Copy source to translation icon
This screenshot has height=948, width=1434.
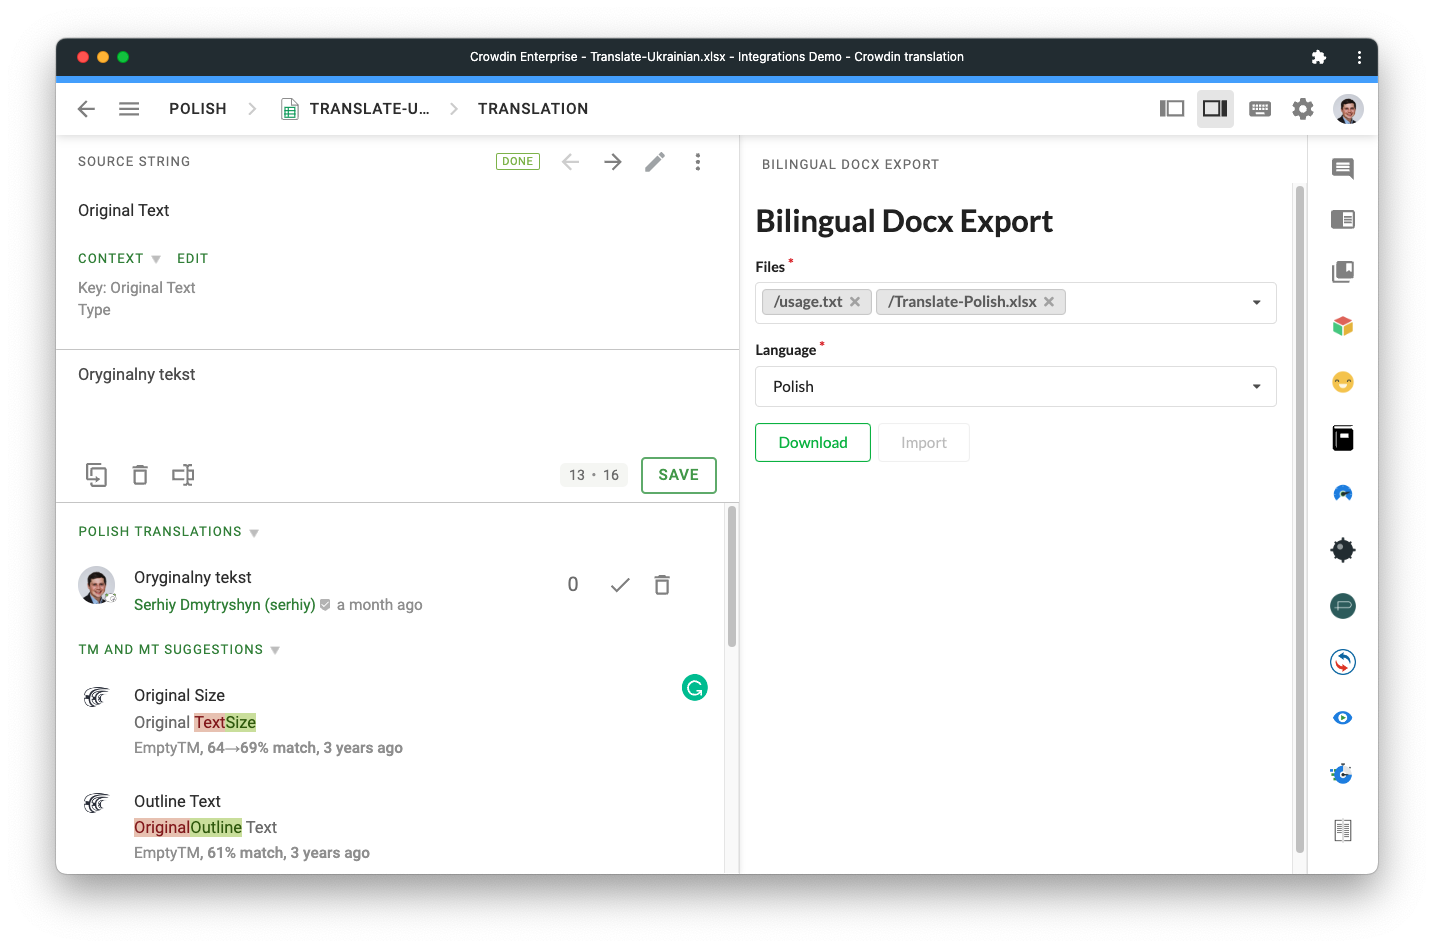tap(96, 475)
